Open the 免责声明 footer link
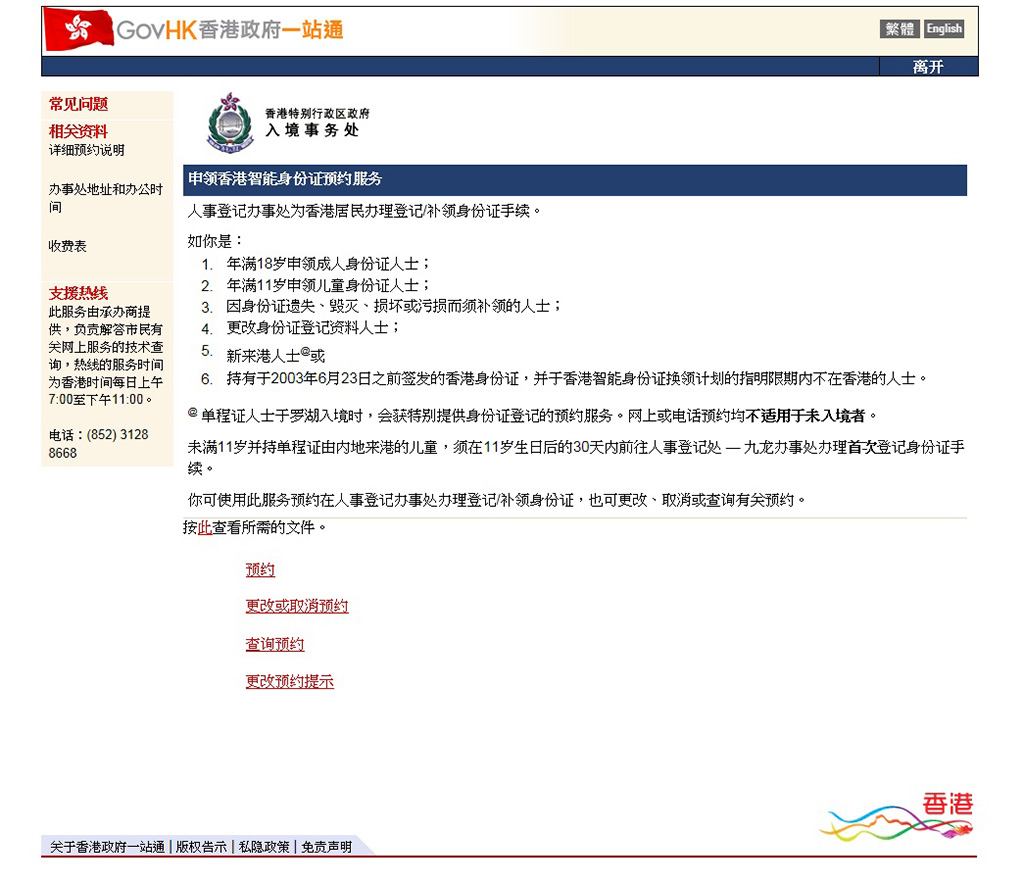 point(327,847)
